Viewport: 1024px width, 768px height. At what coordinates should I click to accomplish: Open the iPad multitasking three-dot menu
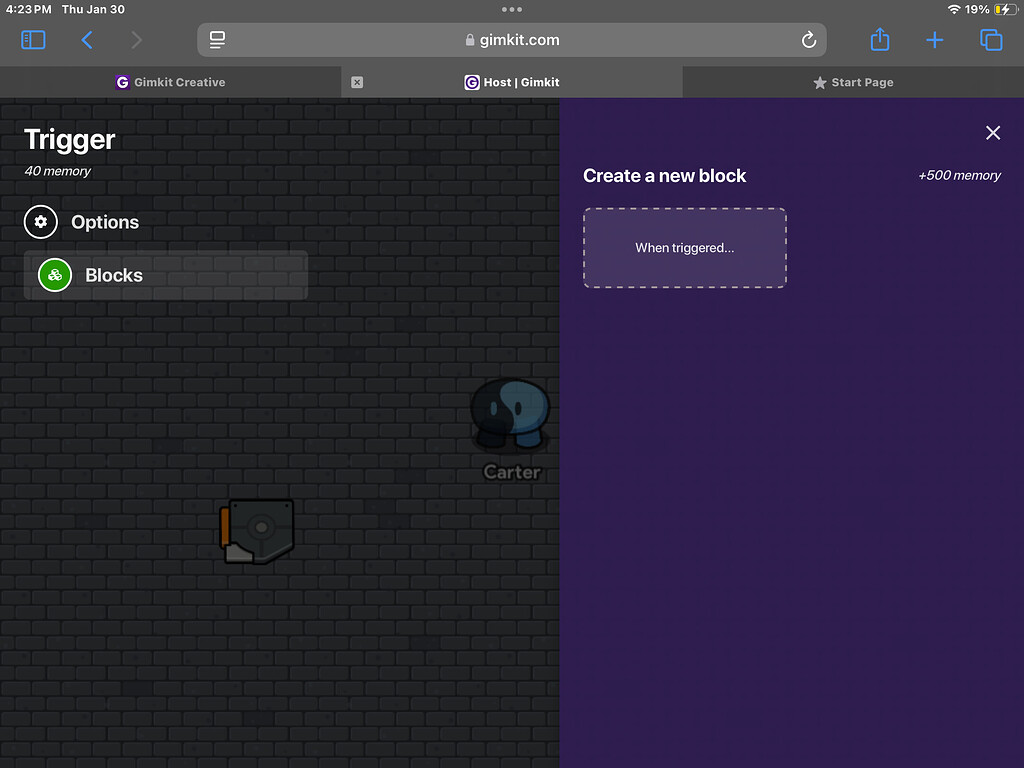pyautogui.click(x=512, y=9)
